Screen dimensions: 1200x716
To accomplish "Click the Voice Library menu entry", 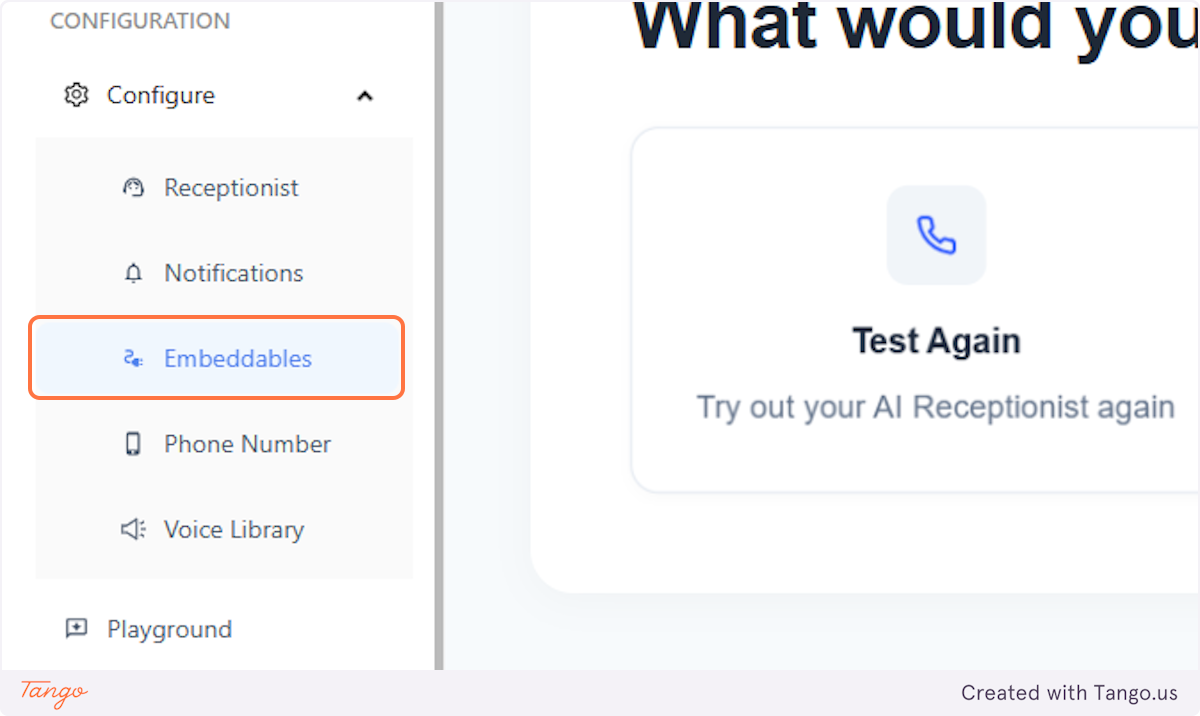I will point(233,529).
